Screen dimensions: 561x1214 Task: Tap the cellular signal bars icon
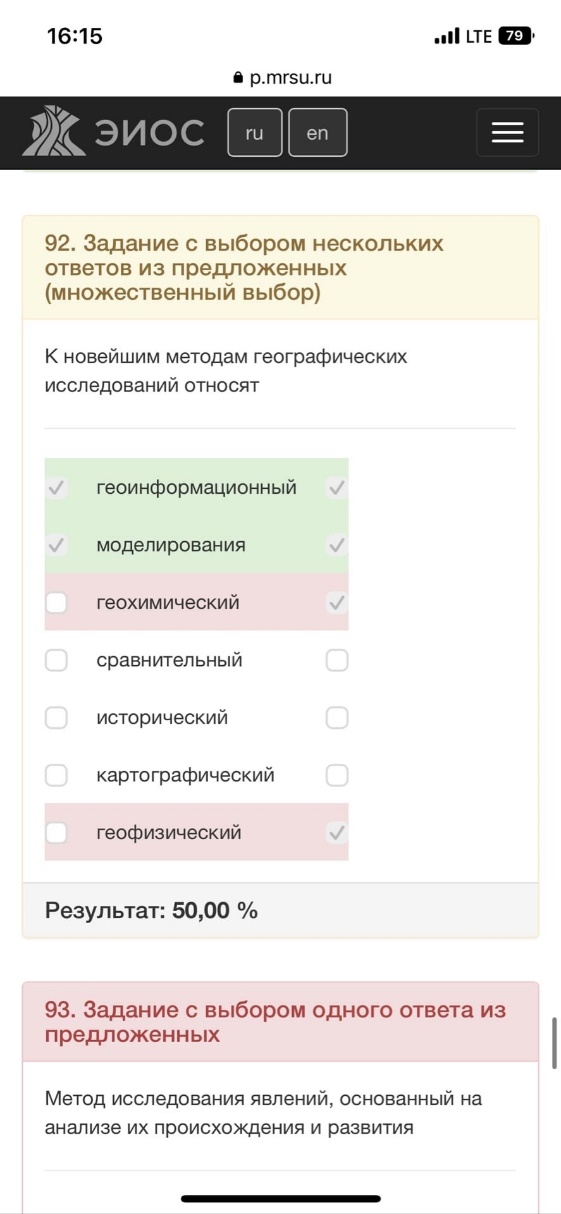tap(446, 37)
